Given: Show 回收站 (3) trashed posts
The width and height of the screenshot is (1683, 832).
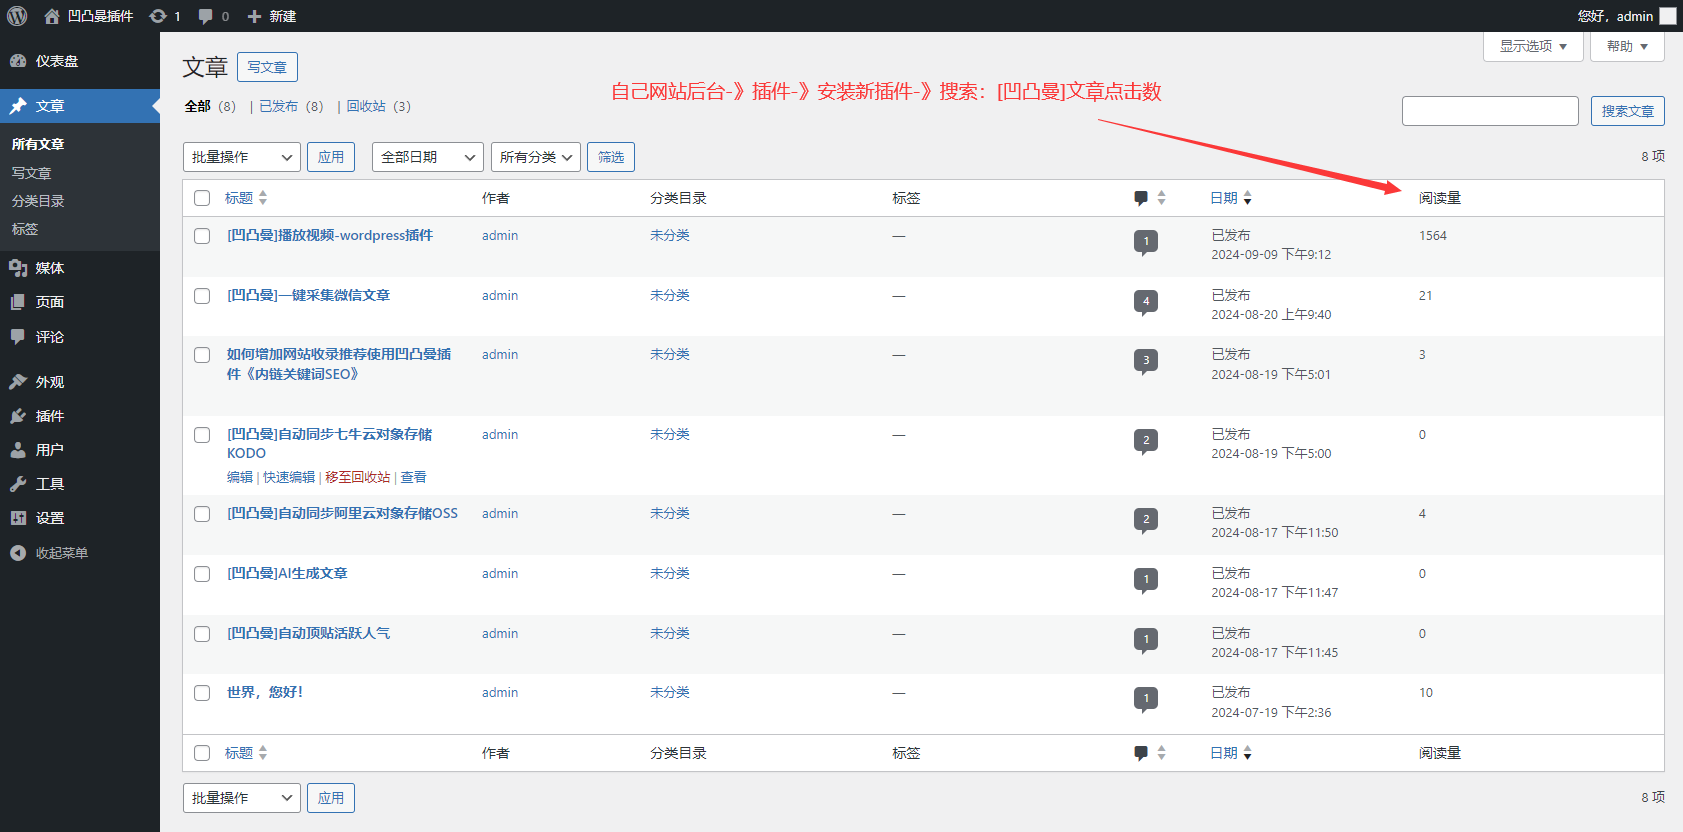Looking at the screenshot, I should click(379, 106).
